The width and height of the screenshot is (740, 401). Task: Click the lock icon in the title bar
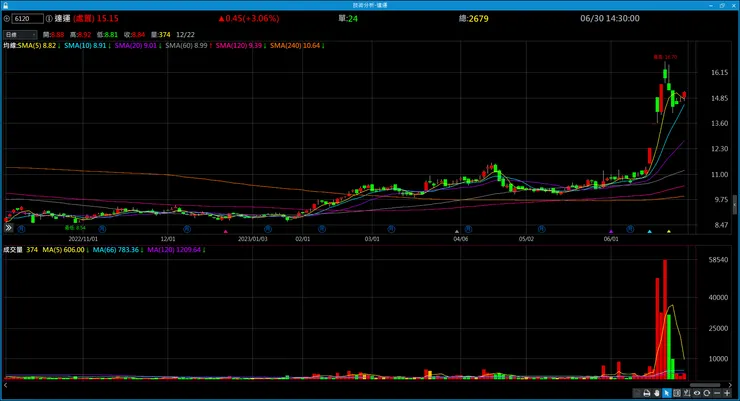(6, 5)
